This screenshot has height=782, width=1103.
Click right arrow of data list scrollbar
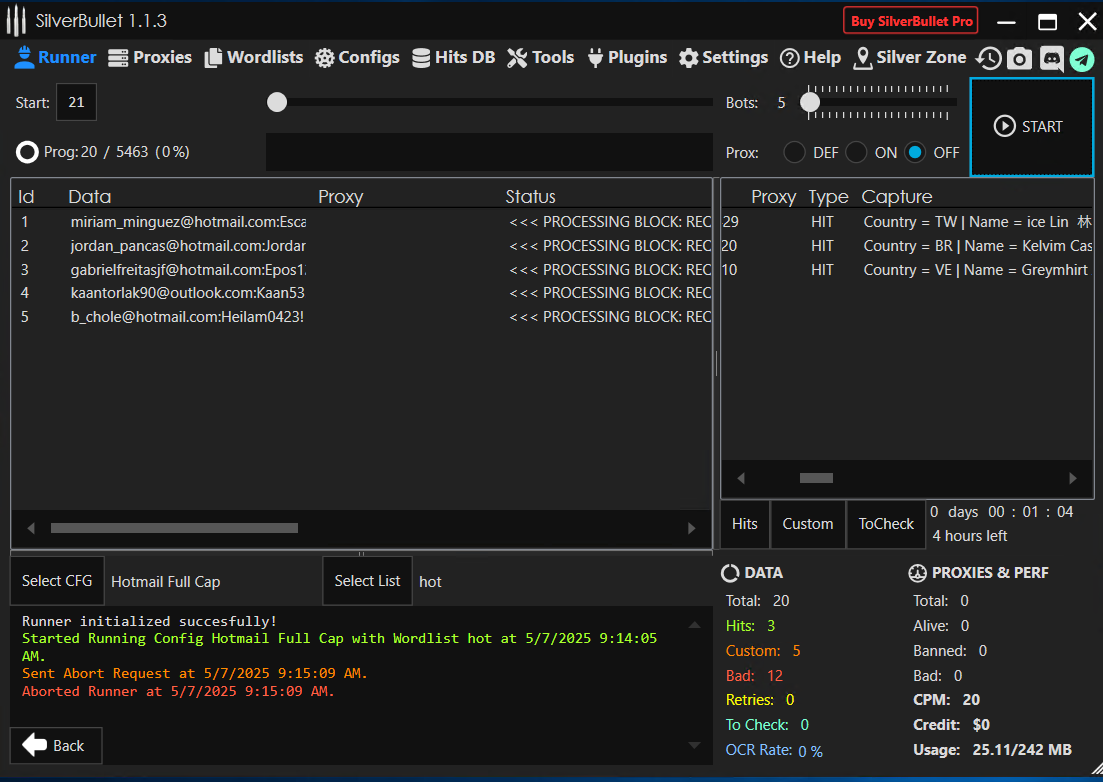point(691,528)
